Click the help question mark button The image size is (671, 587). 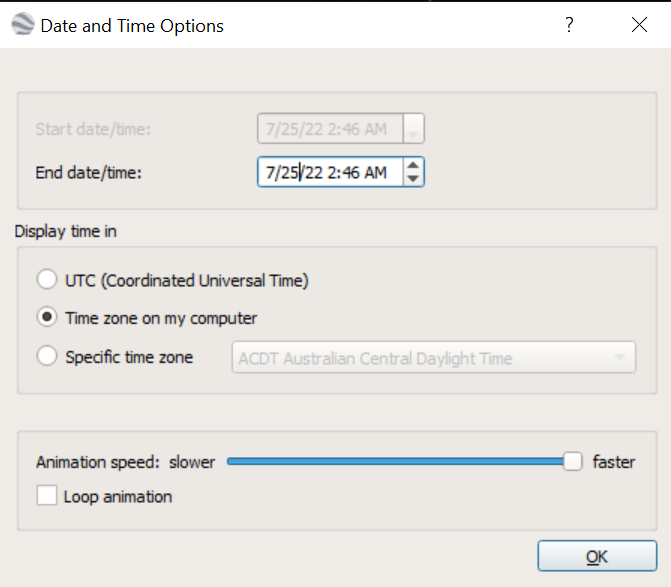click(x=569, y=25)
